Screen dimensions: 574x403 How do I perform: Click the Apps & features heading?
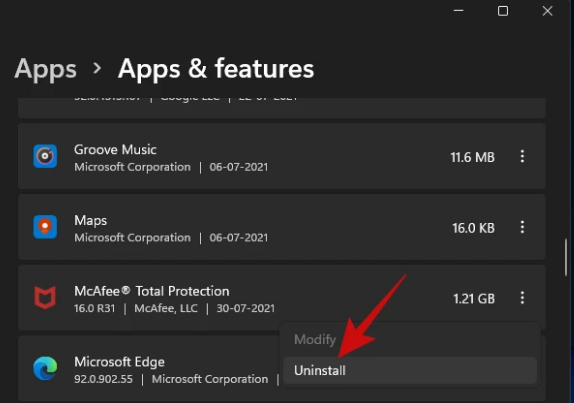[x=216, y=68]
